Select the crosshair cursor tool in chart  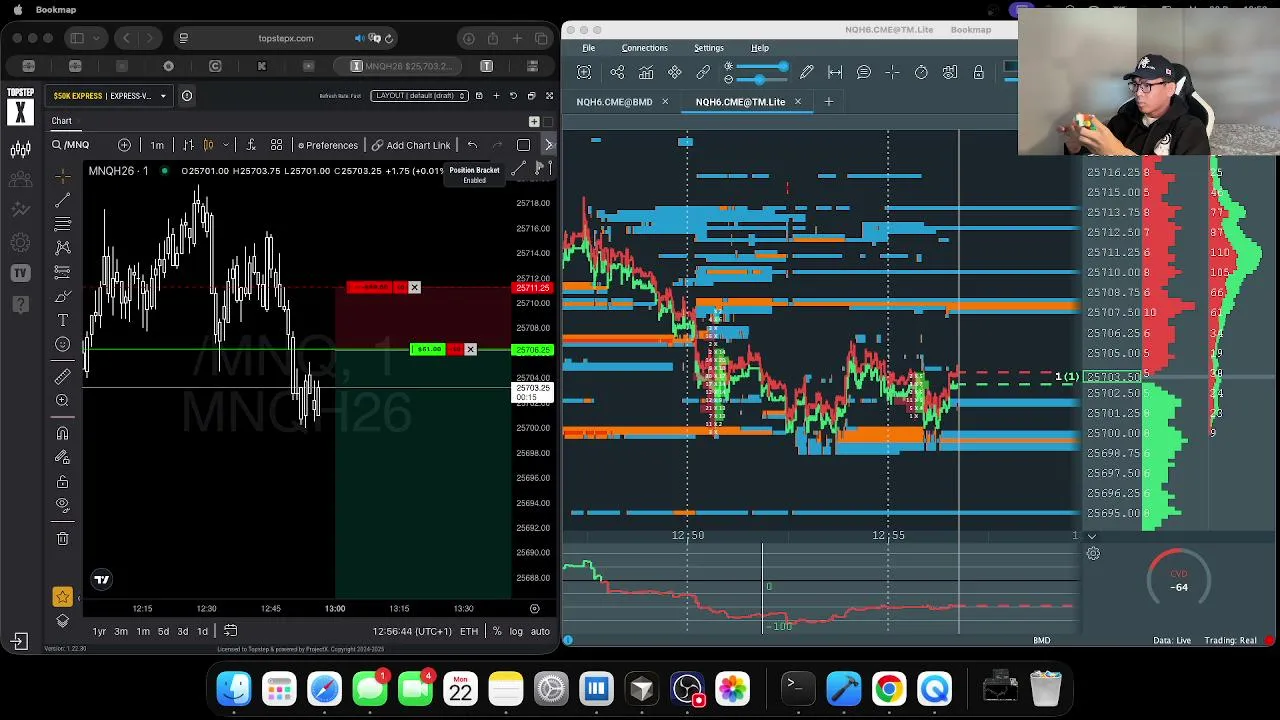(62, 176)
